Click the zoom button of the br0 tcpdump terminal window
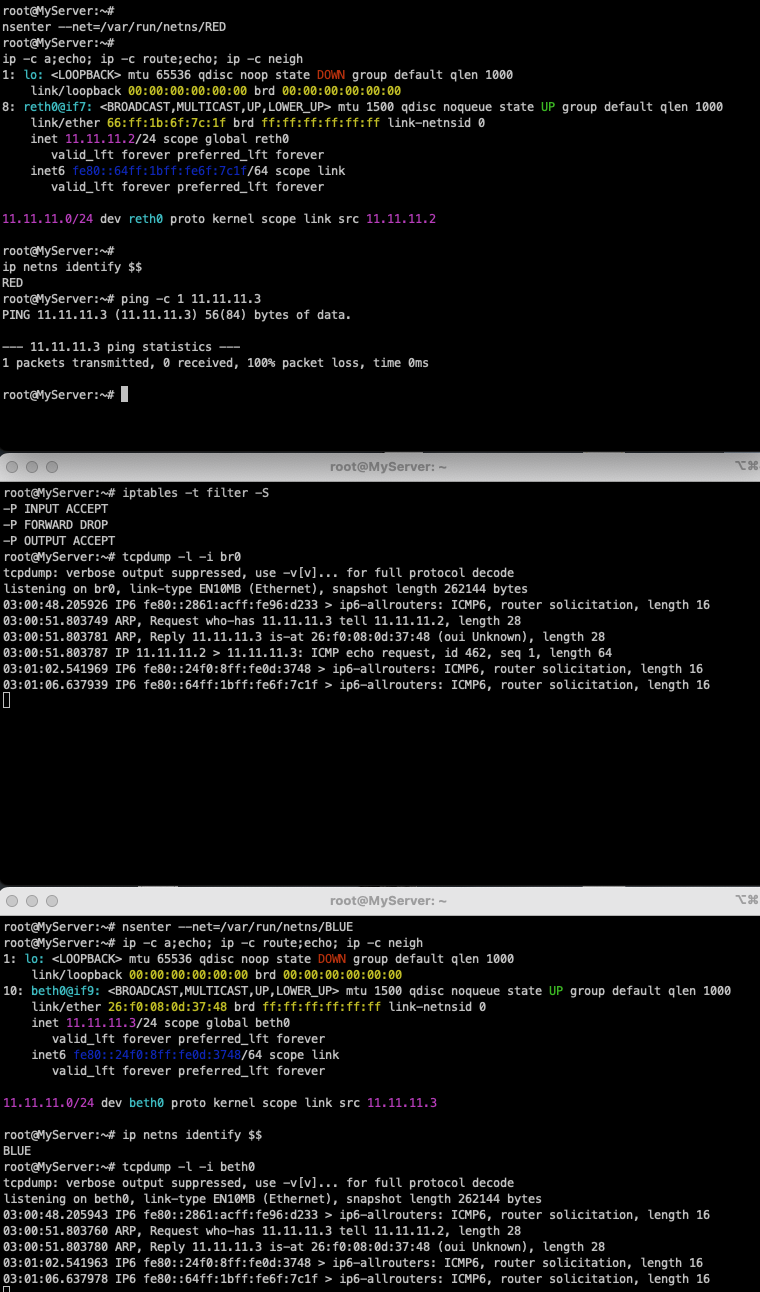This screenshot has height=1292, width=760. 51,467
